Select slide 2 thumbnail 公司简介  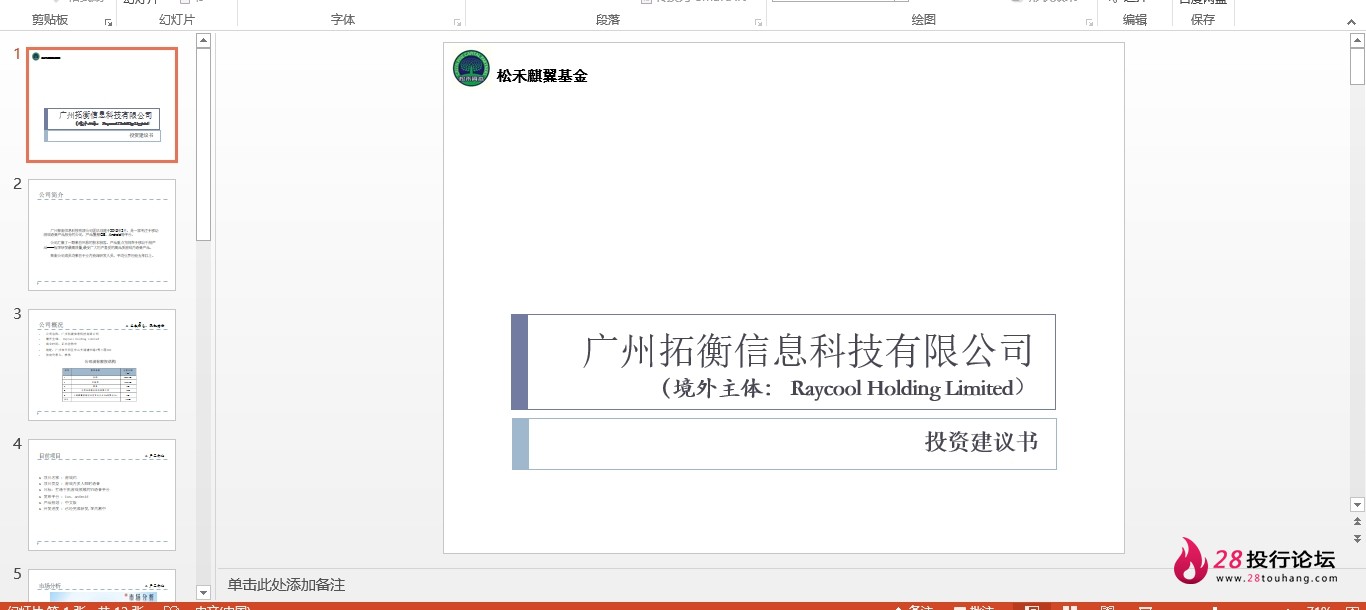[x=102, y=235]
